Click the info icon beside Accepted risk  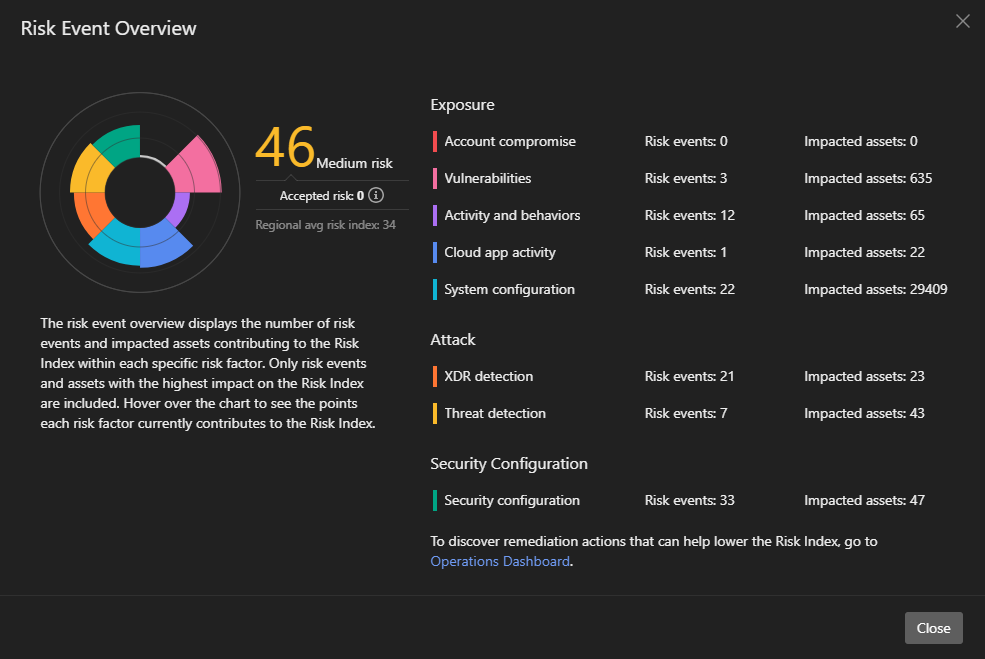[376, 196]
